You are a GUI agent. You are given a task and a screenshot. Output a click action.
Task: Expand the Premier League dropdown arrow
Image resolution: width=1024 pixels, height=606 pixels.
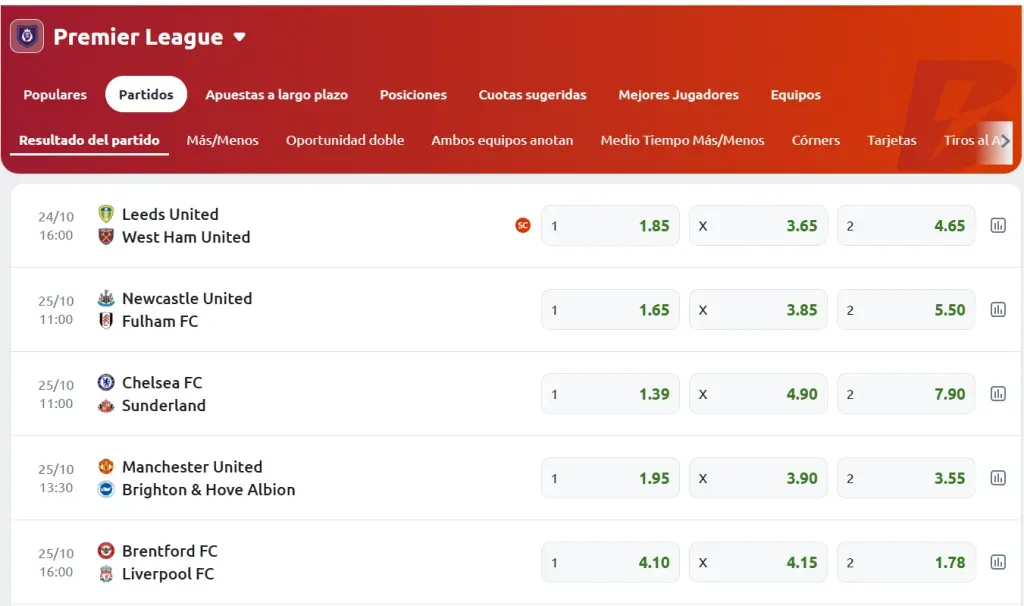[239, 38]
